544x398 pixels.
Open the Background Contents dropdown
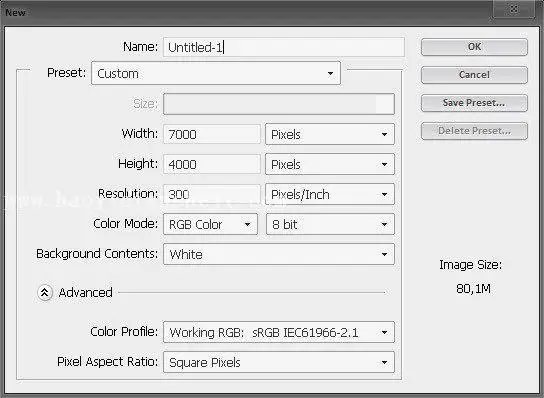279,254
